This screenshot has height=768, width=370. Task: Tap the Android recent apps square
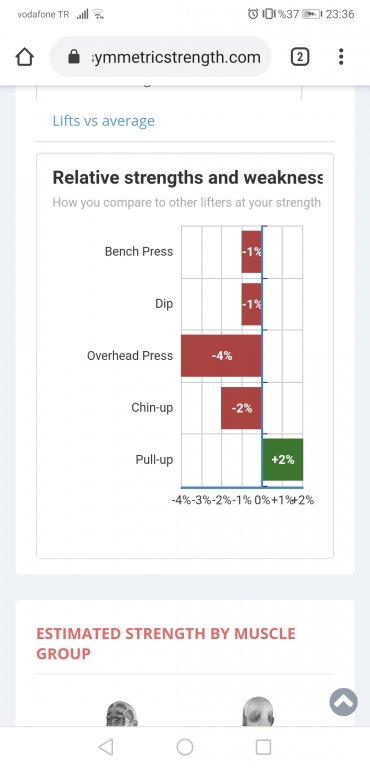tap(264, 747)
